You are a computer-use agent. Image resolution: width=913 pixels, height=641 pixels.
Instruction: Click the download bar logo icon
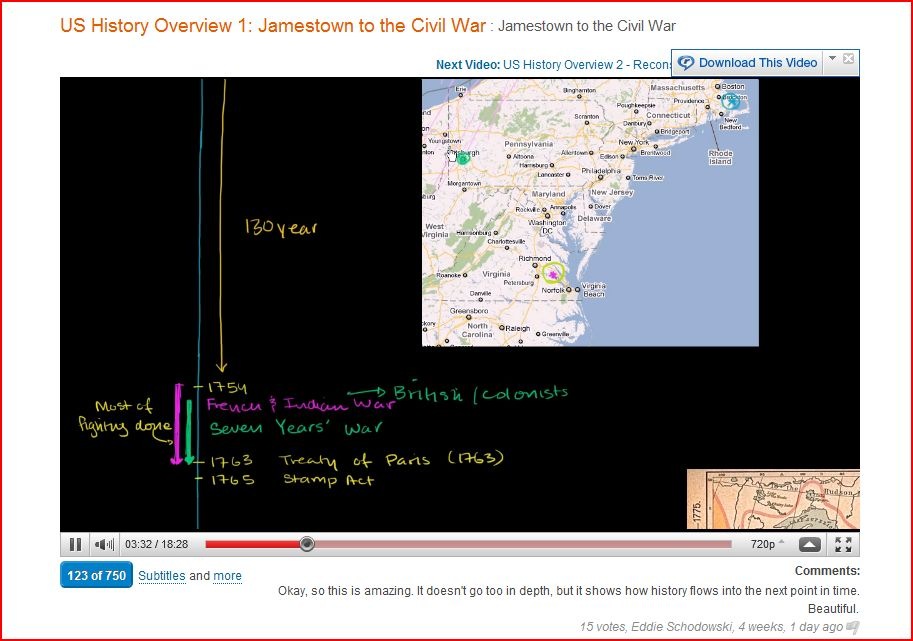[x=686, y=62]
